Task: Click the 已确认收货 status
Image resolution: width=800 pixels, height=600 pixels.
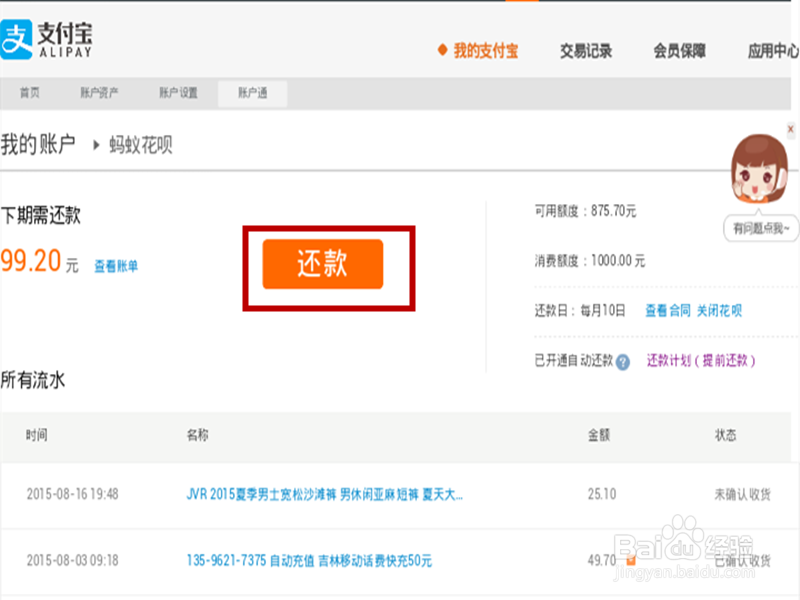Action: click(x=742, y=561)
